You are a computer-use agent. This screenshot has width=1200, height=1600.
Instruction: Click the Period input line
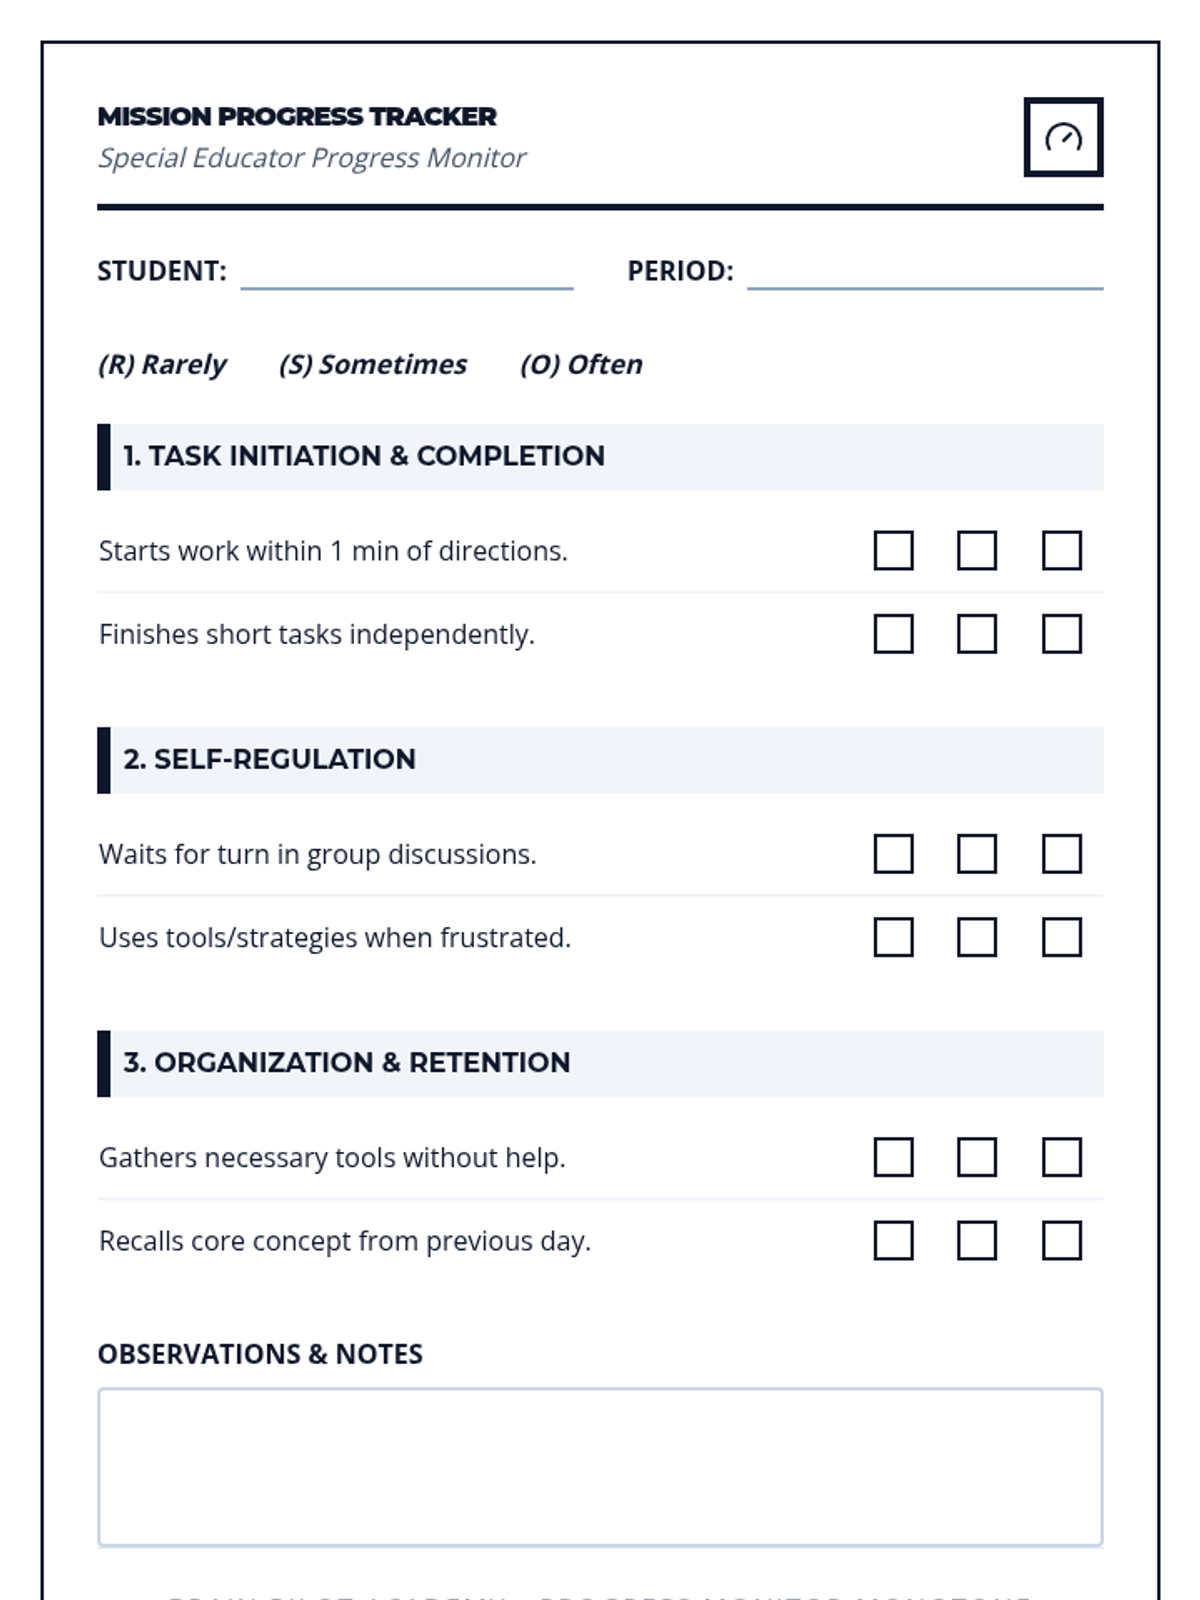[925, 273]
